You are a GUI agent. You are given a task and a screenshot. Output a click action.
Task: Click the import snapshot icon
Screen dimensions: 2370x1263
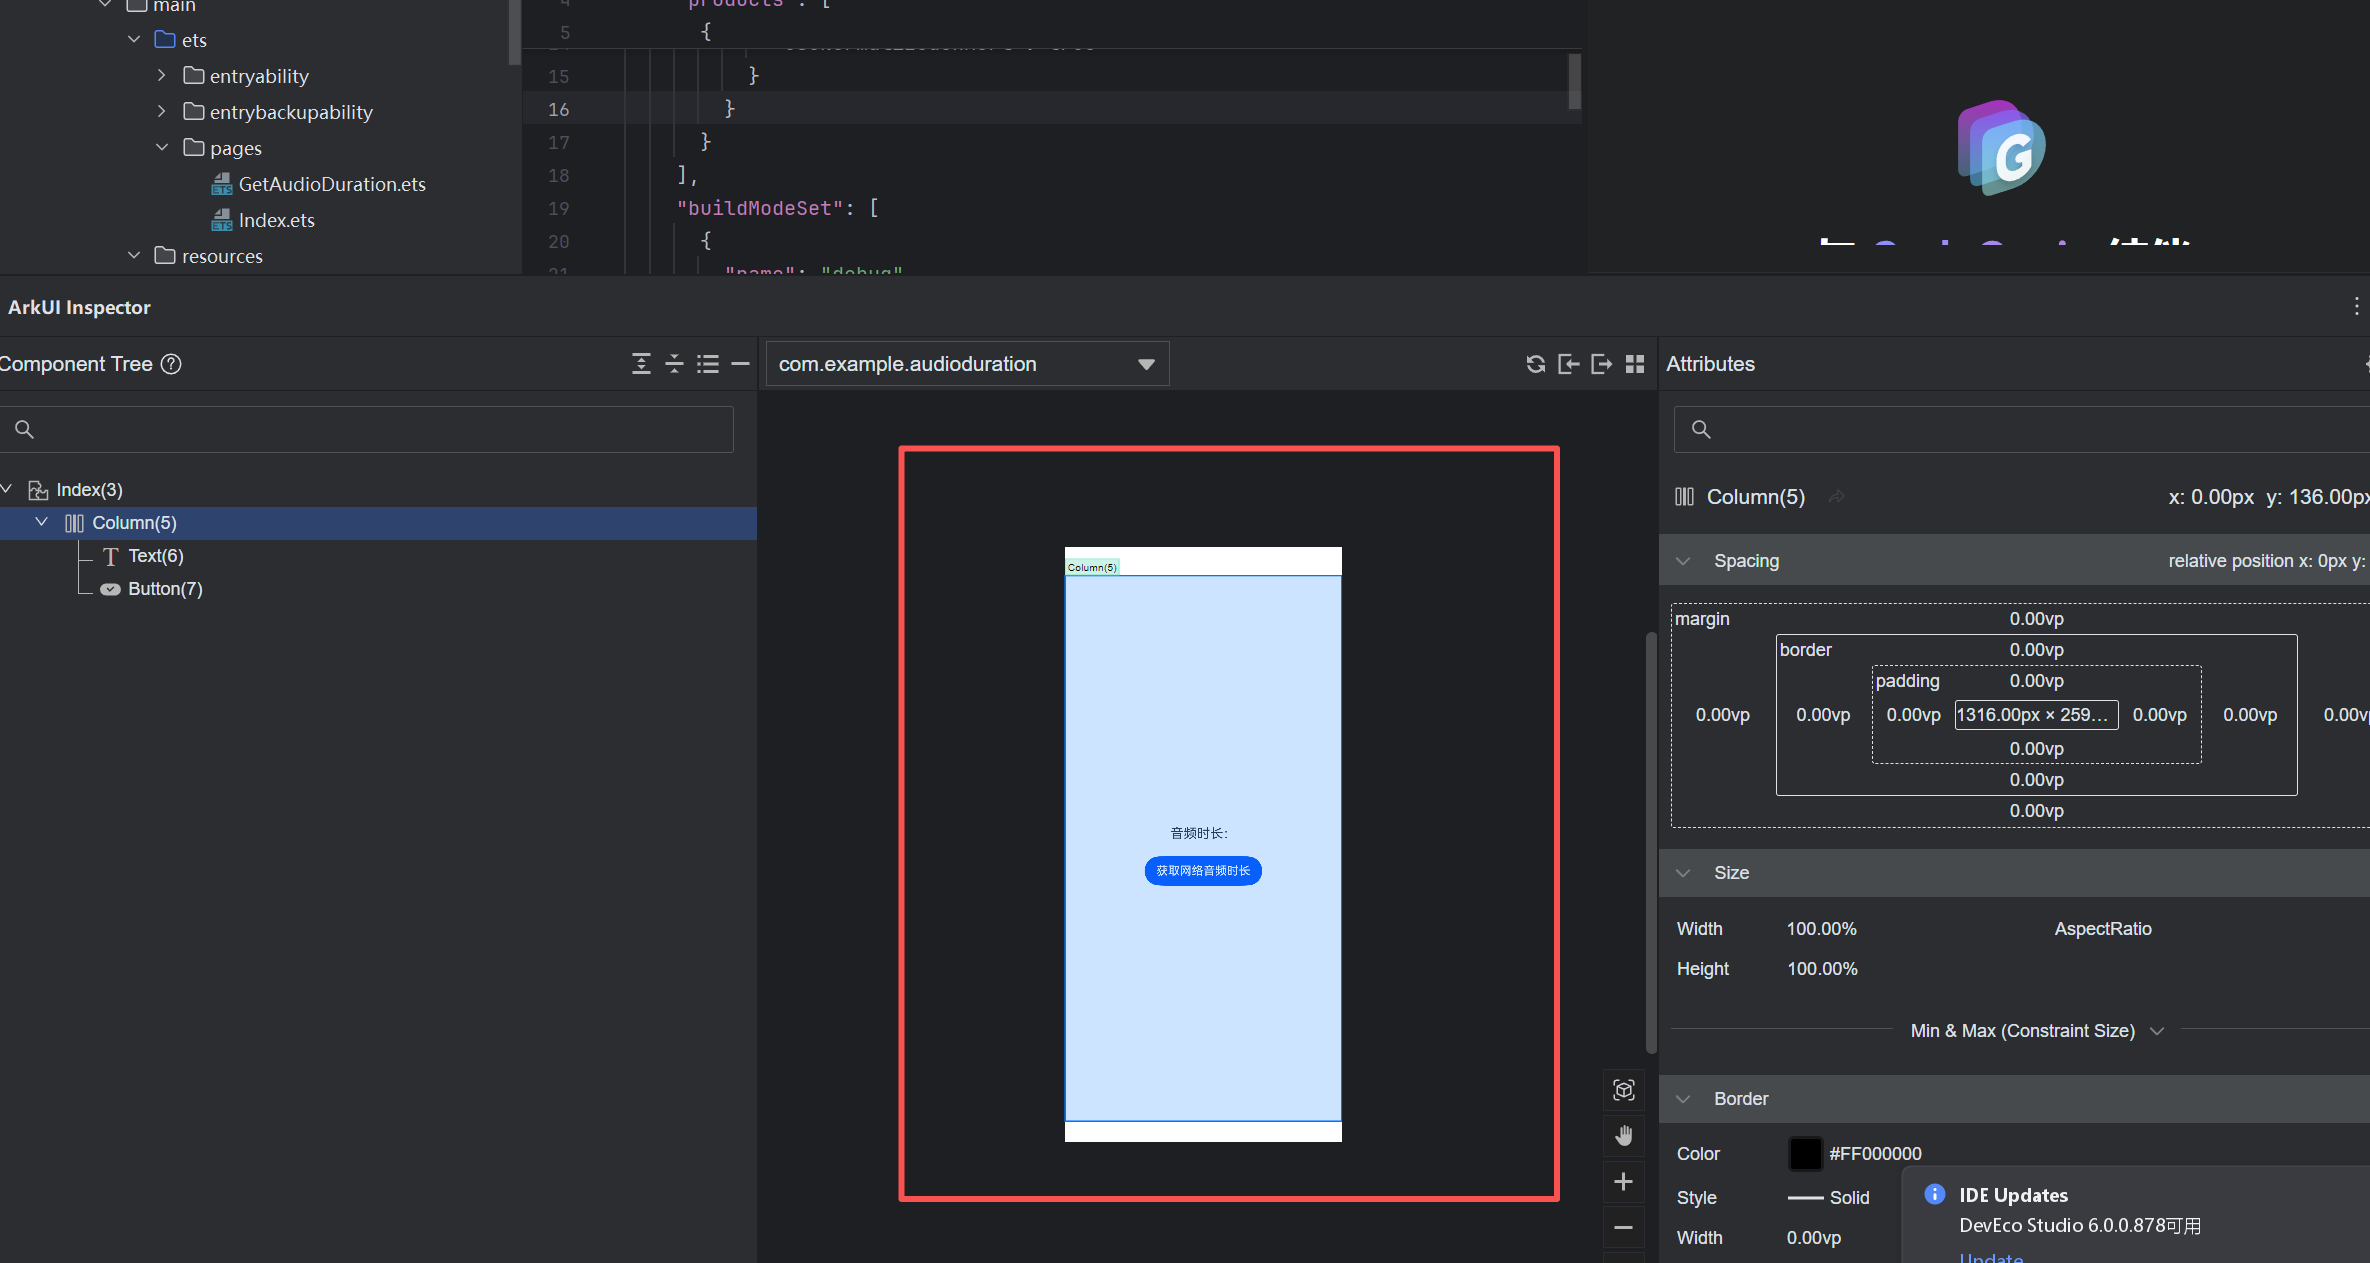coord(1568,364)
